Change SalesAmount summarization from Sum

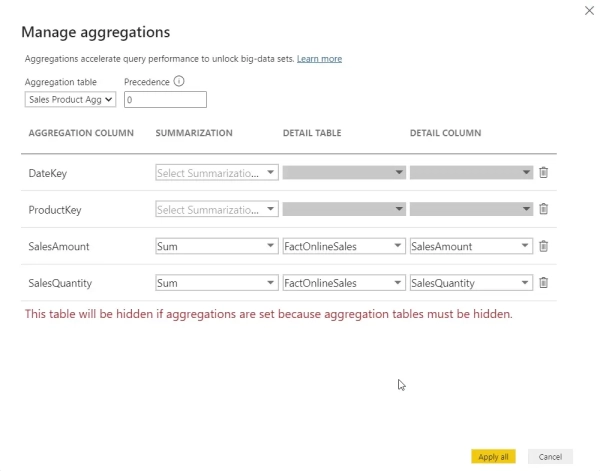click(216, 246)
